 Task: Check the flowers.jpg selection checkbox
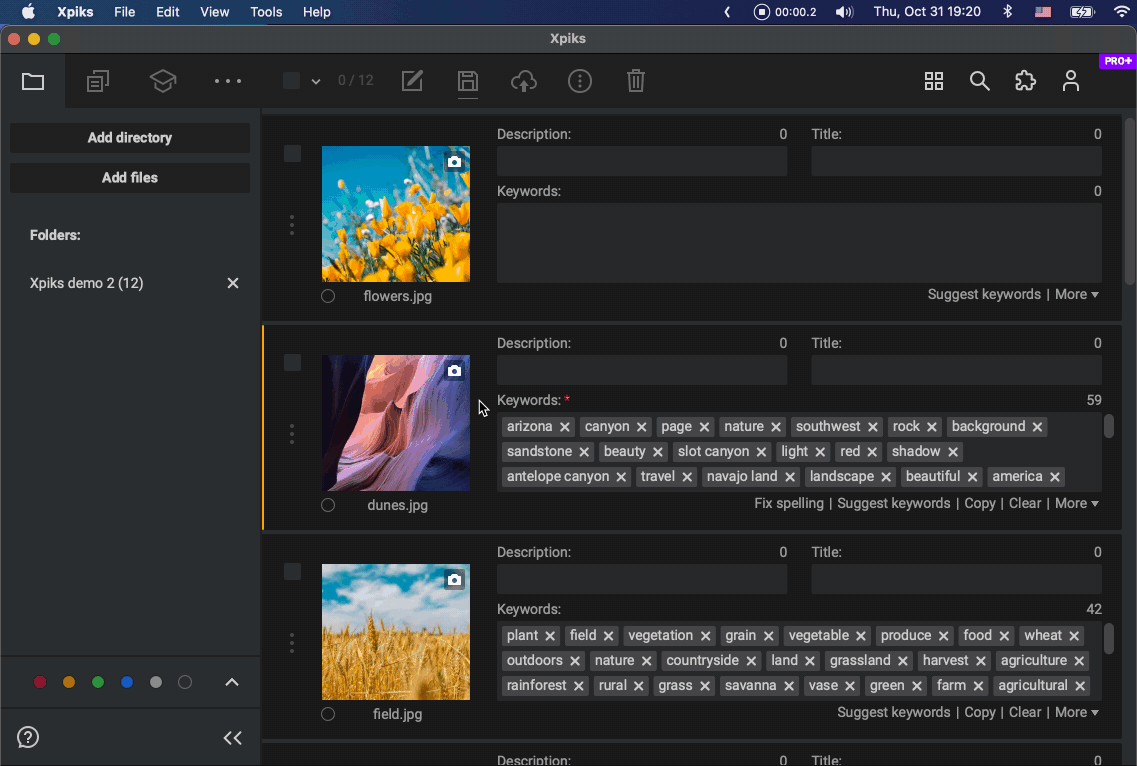[x=292, y=154]
